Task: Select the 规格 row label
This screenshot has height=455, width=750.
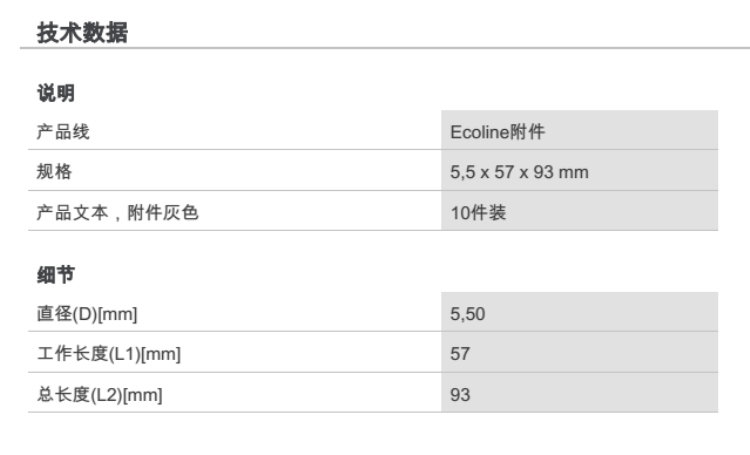Action: point(50,171)
